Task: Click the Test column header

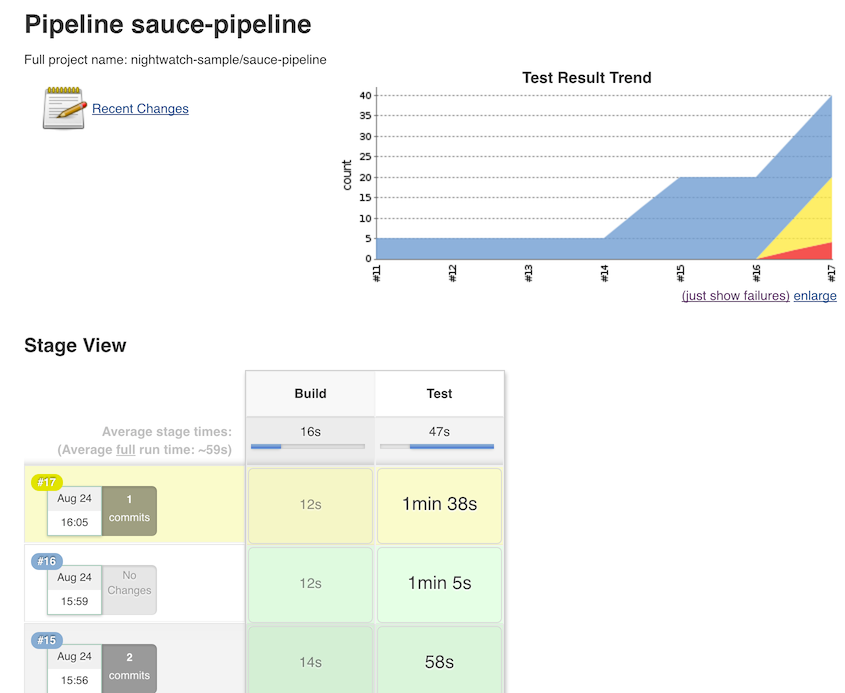Action: [x=439, y=393]
